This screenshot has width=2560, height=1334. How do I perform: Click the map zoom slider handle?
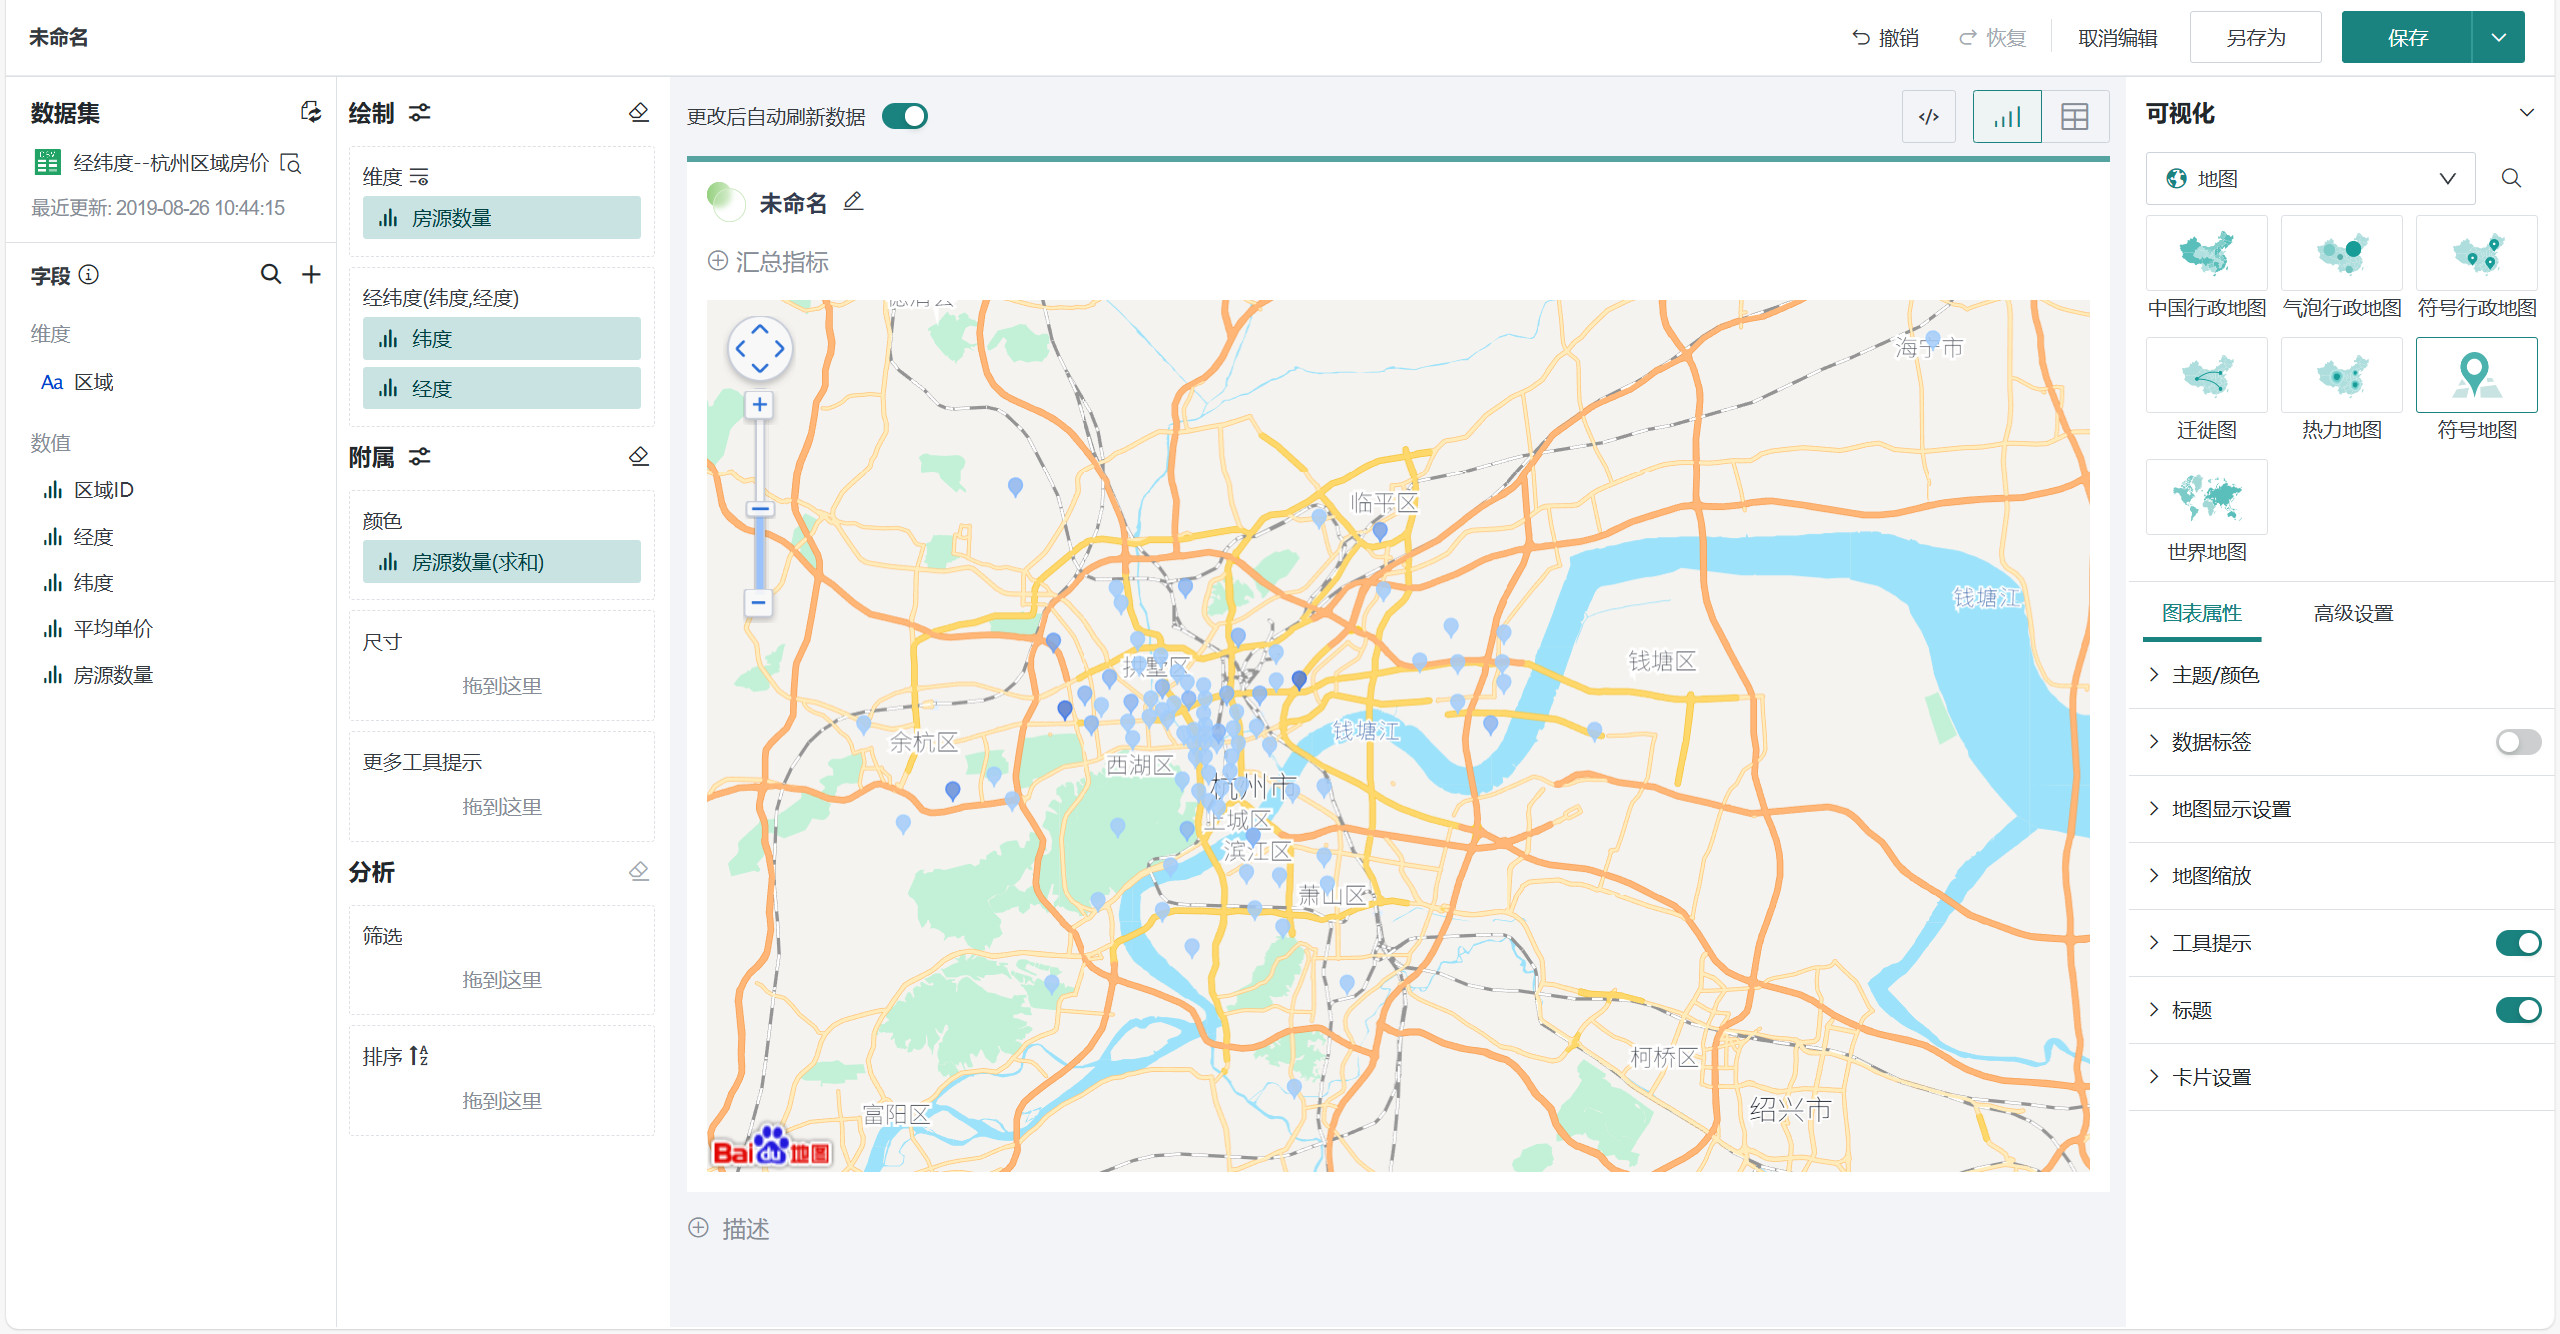[x=759, y=509]
